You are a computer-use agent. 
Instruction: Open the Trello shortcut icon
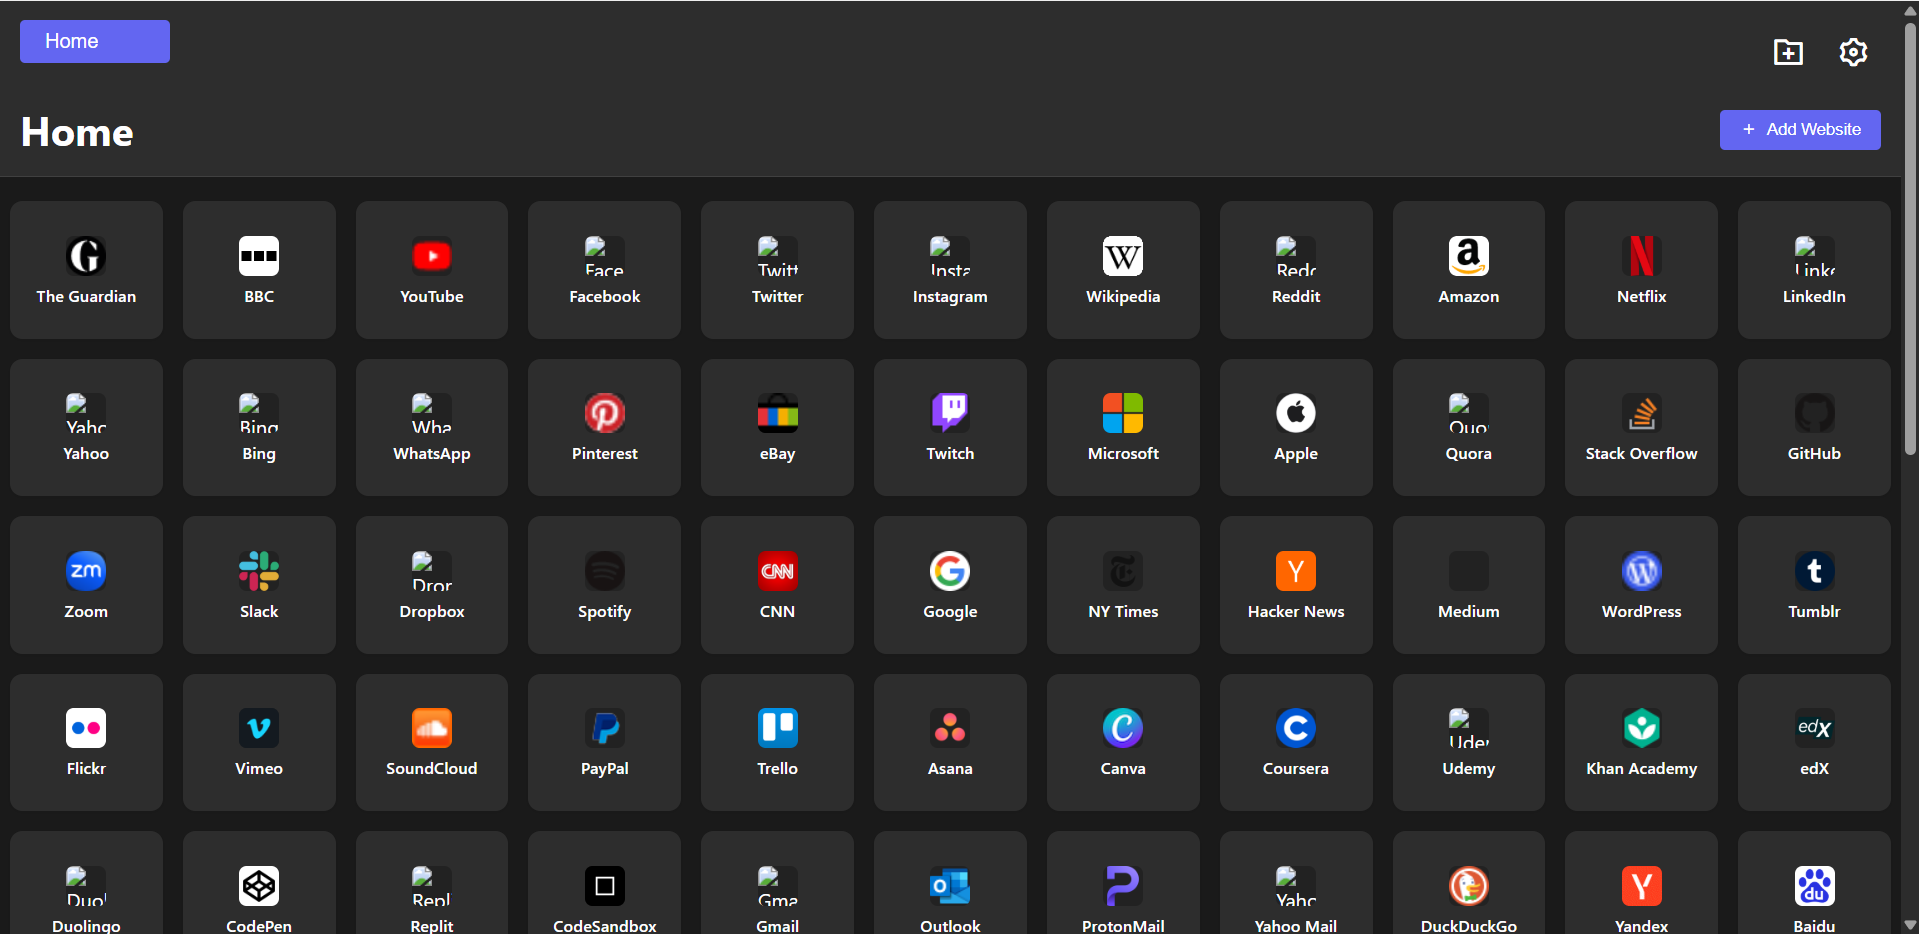pos(777,742)
